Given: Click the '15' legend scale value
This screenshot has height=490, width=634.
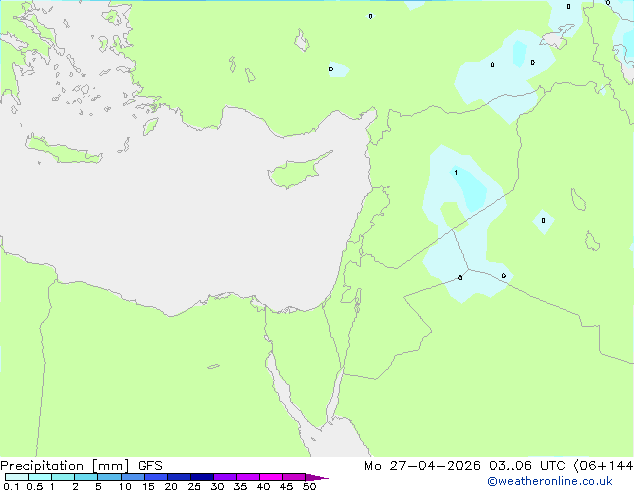Looking at the screenshot, I should [x=148, y=486].
